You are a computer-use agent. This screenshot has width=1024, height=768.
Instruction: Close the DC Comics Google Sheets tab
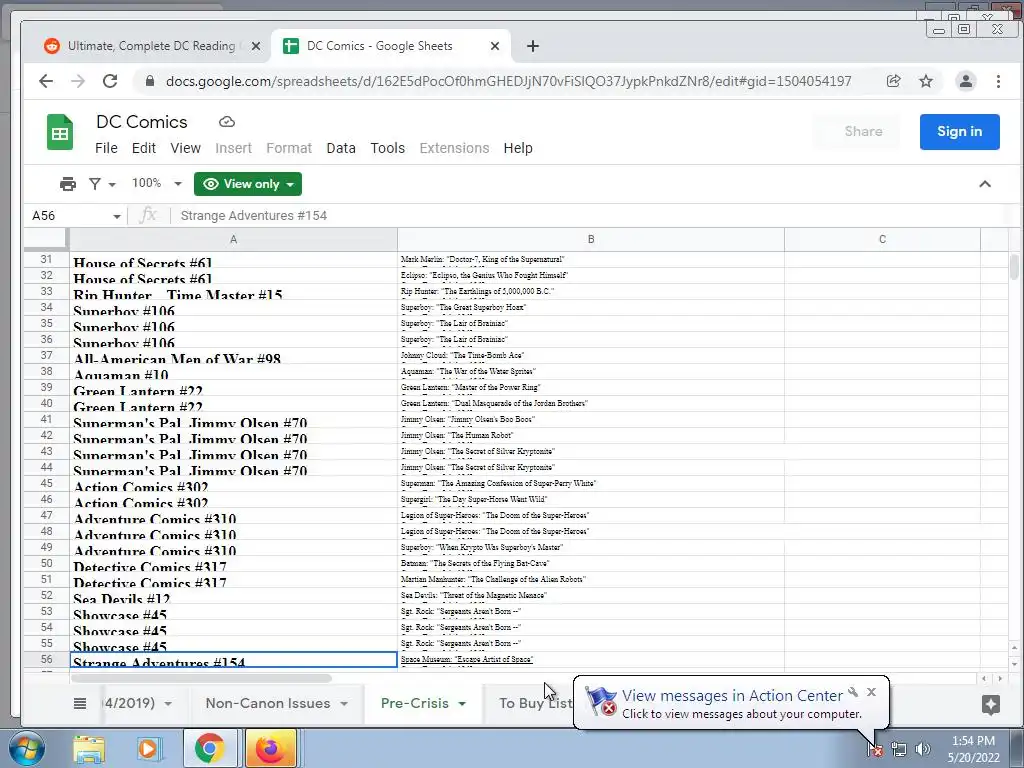(x=495, y=46)
